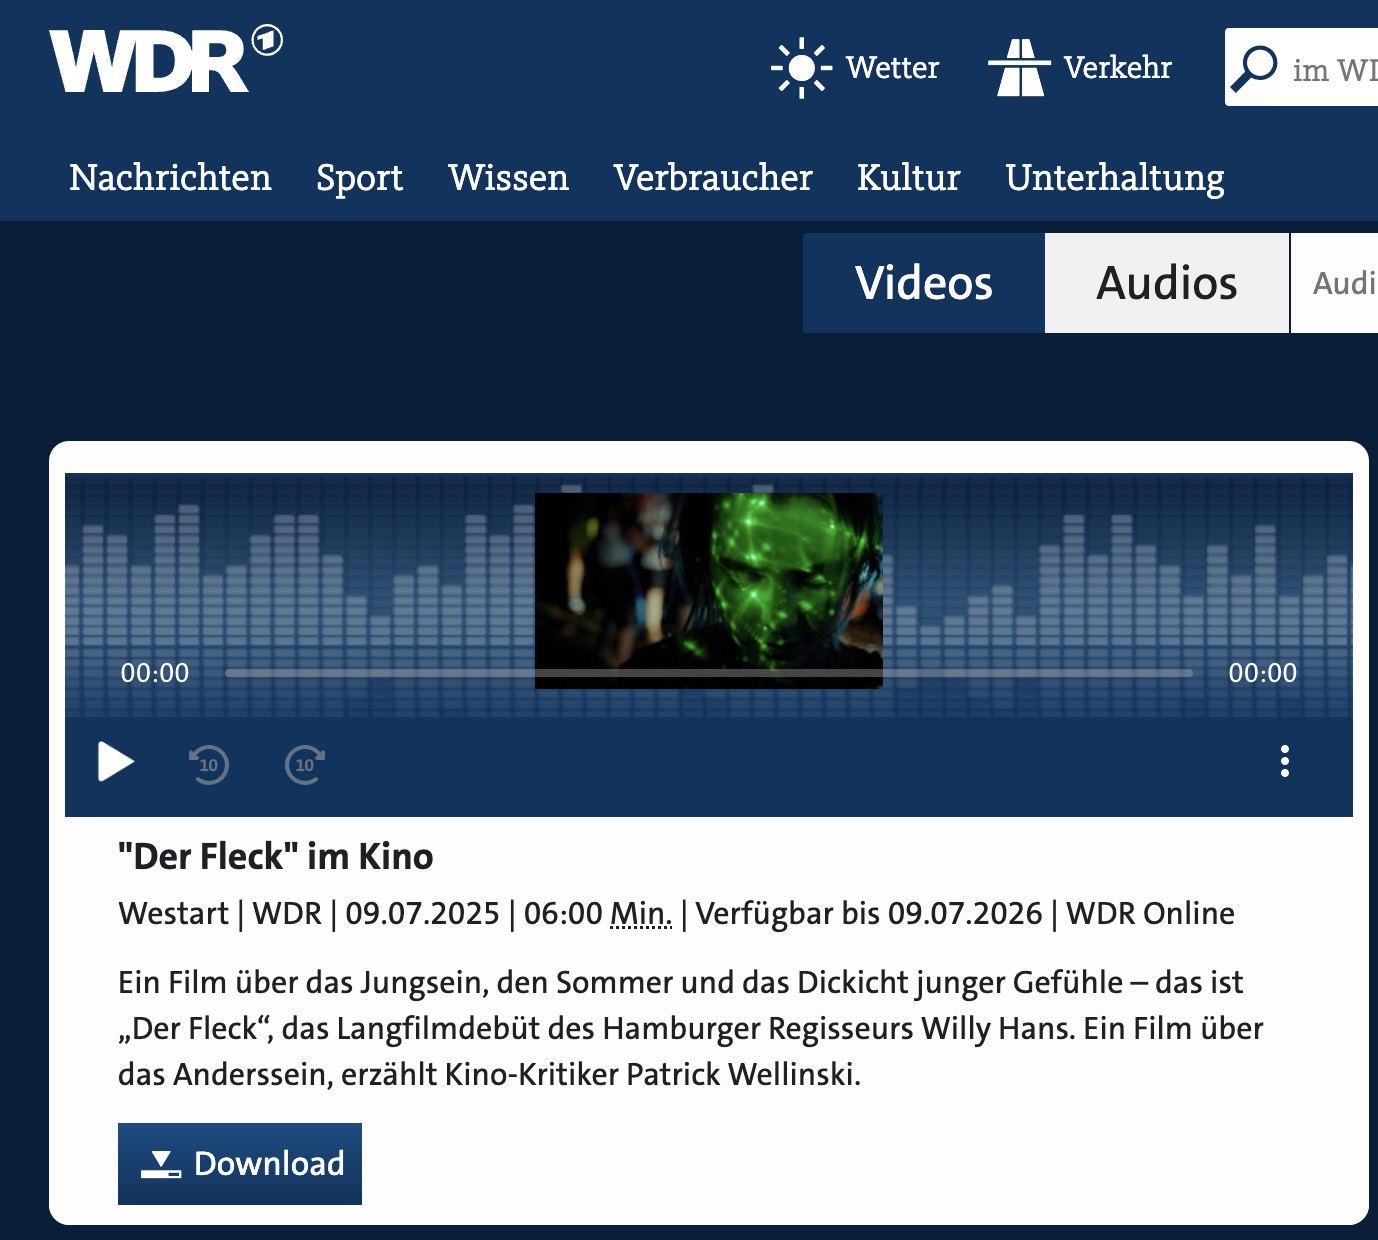
Task: Click the Westart program name
Action: [x=174, y=914]
